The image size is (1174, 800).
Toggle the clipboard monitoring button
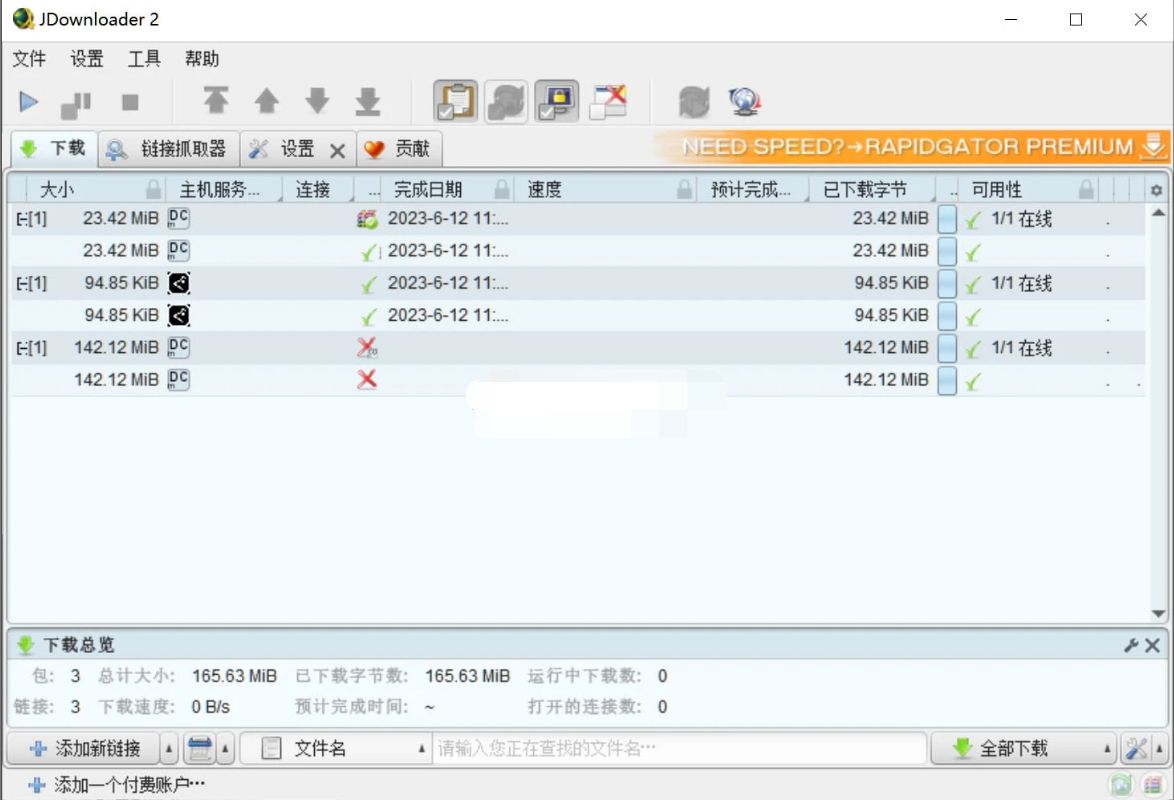point(455,101)
